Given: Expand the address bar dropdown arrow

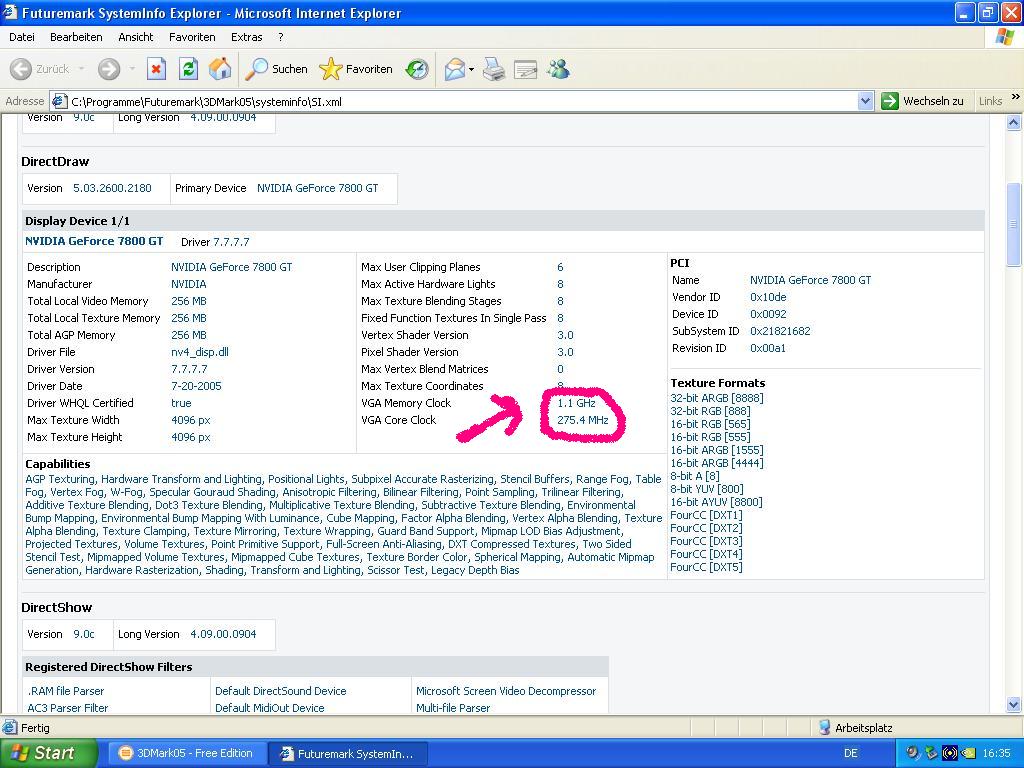Looking at the screenshot, I should 865,101.
